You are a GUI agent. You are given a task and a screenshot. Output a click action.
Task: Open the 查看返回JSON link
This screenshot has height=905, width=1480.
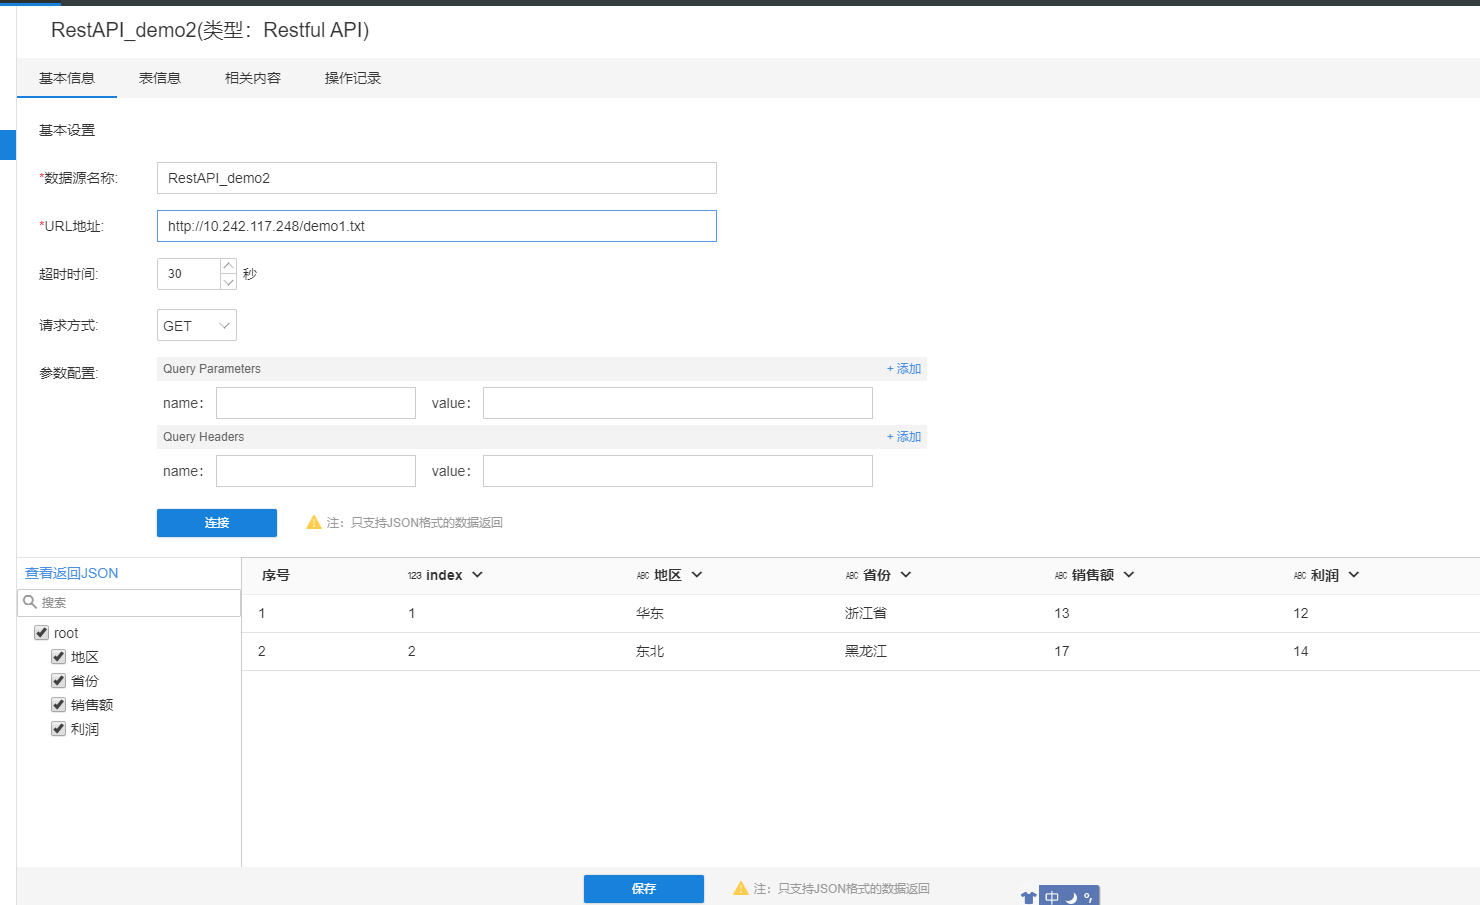(72, 573)
